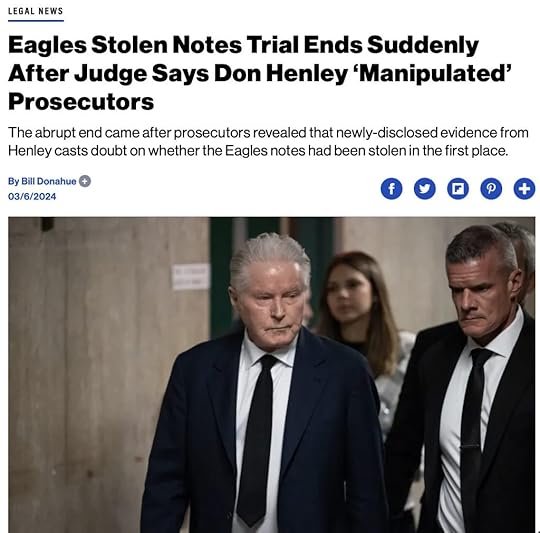Viewport: 540px width, 533px height.
Task: Click the blue underline beneath Legal News
Action: point(36,21)
